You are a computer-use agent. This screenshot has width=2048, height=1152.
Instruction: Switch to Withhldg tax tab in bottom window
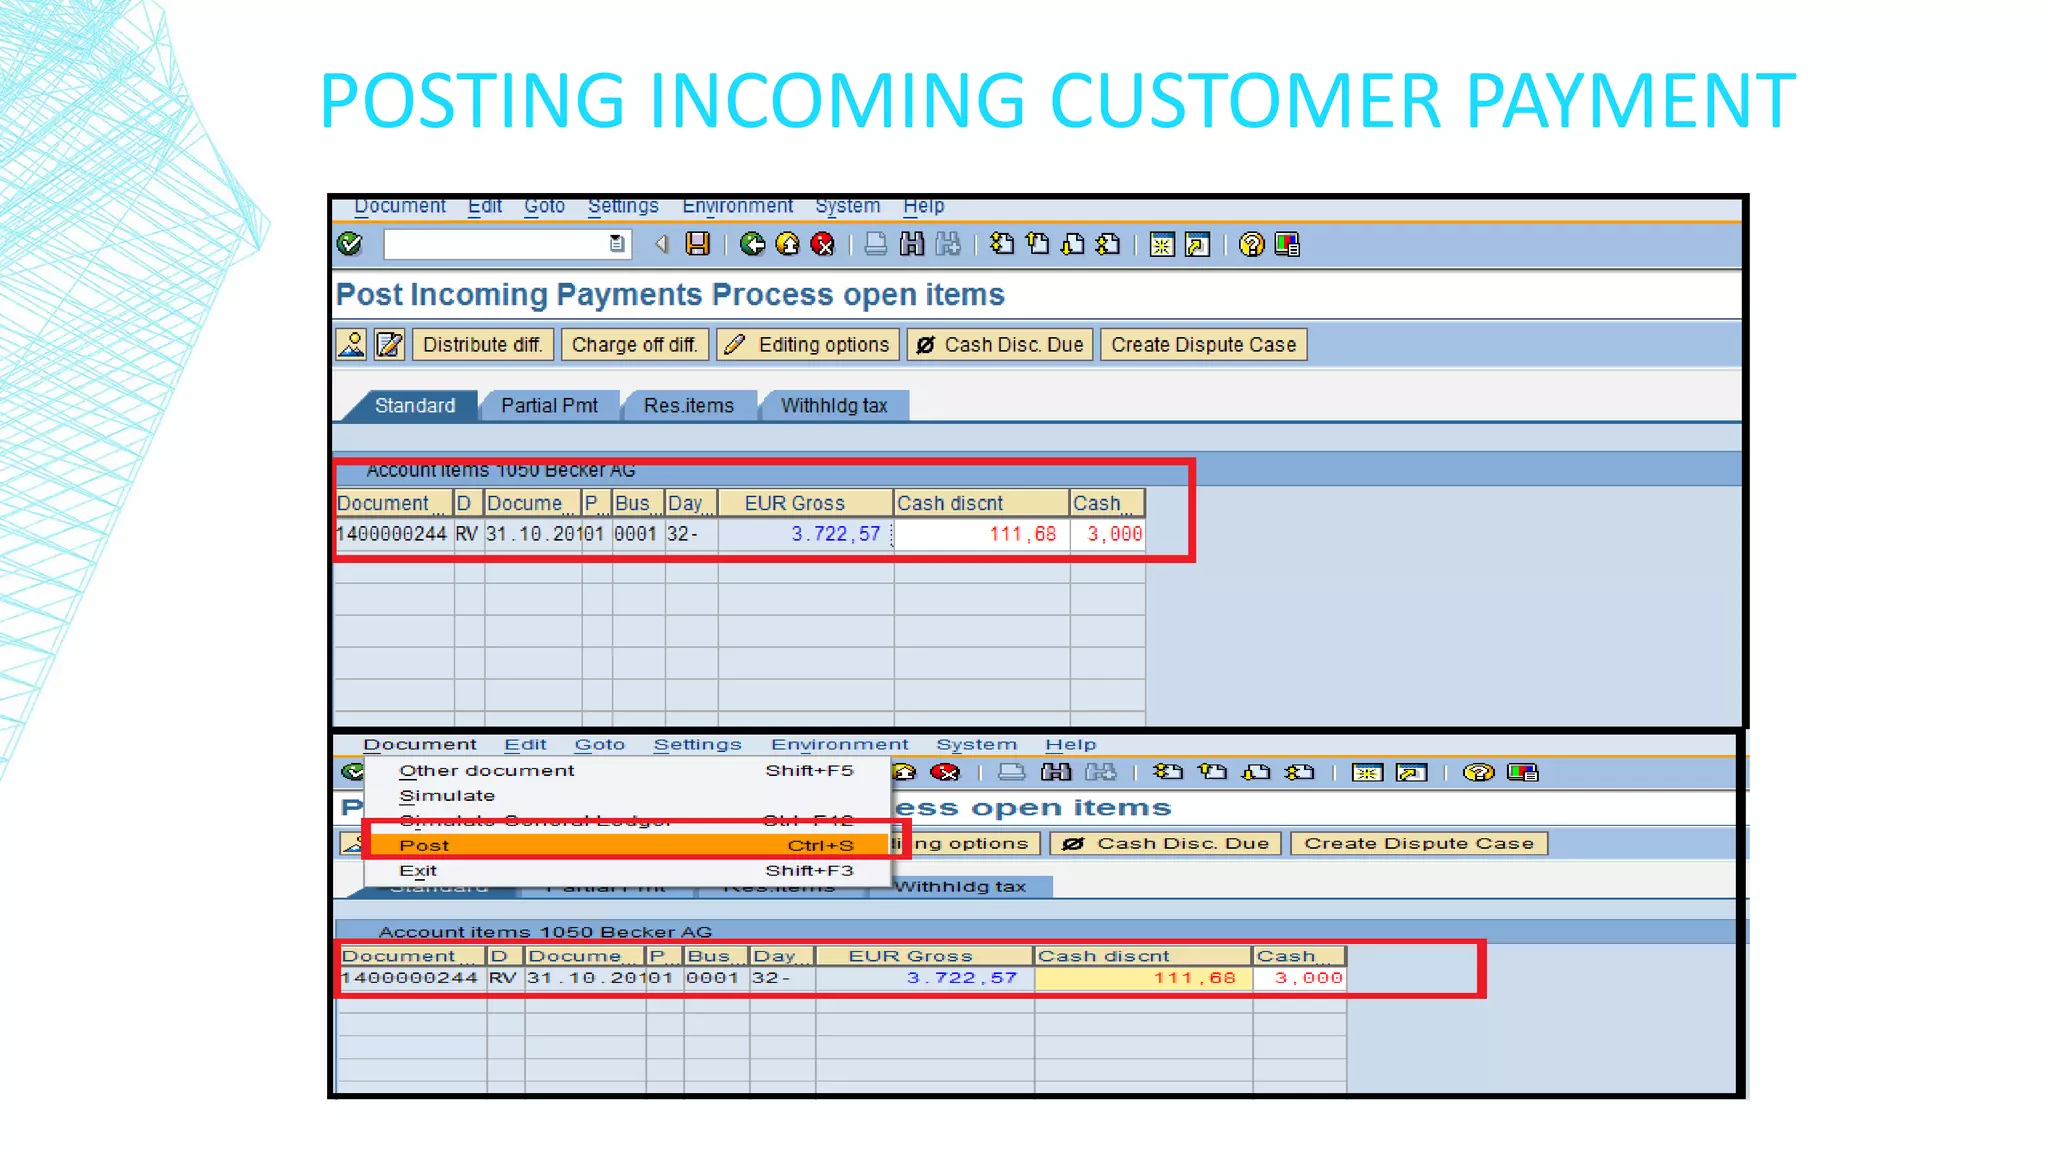click(961, 886)
